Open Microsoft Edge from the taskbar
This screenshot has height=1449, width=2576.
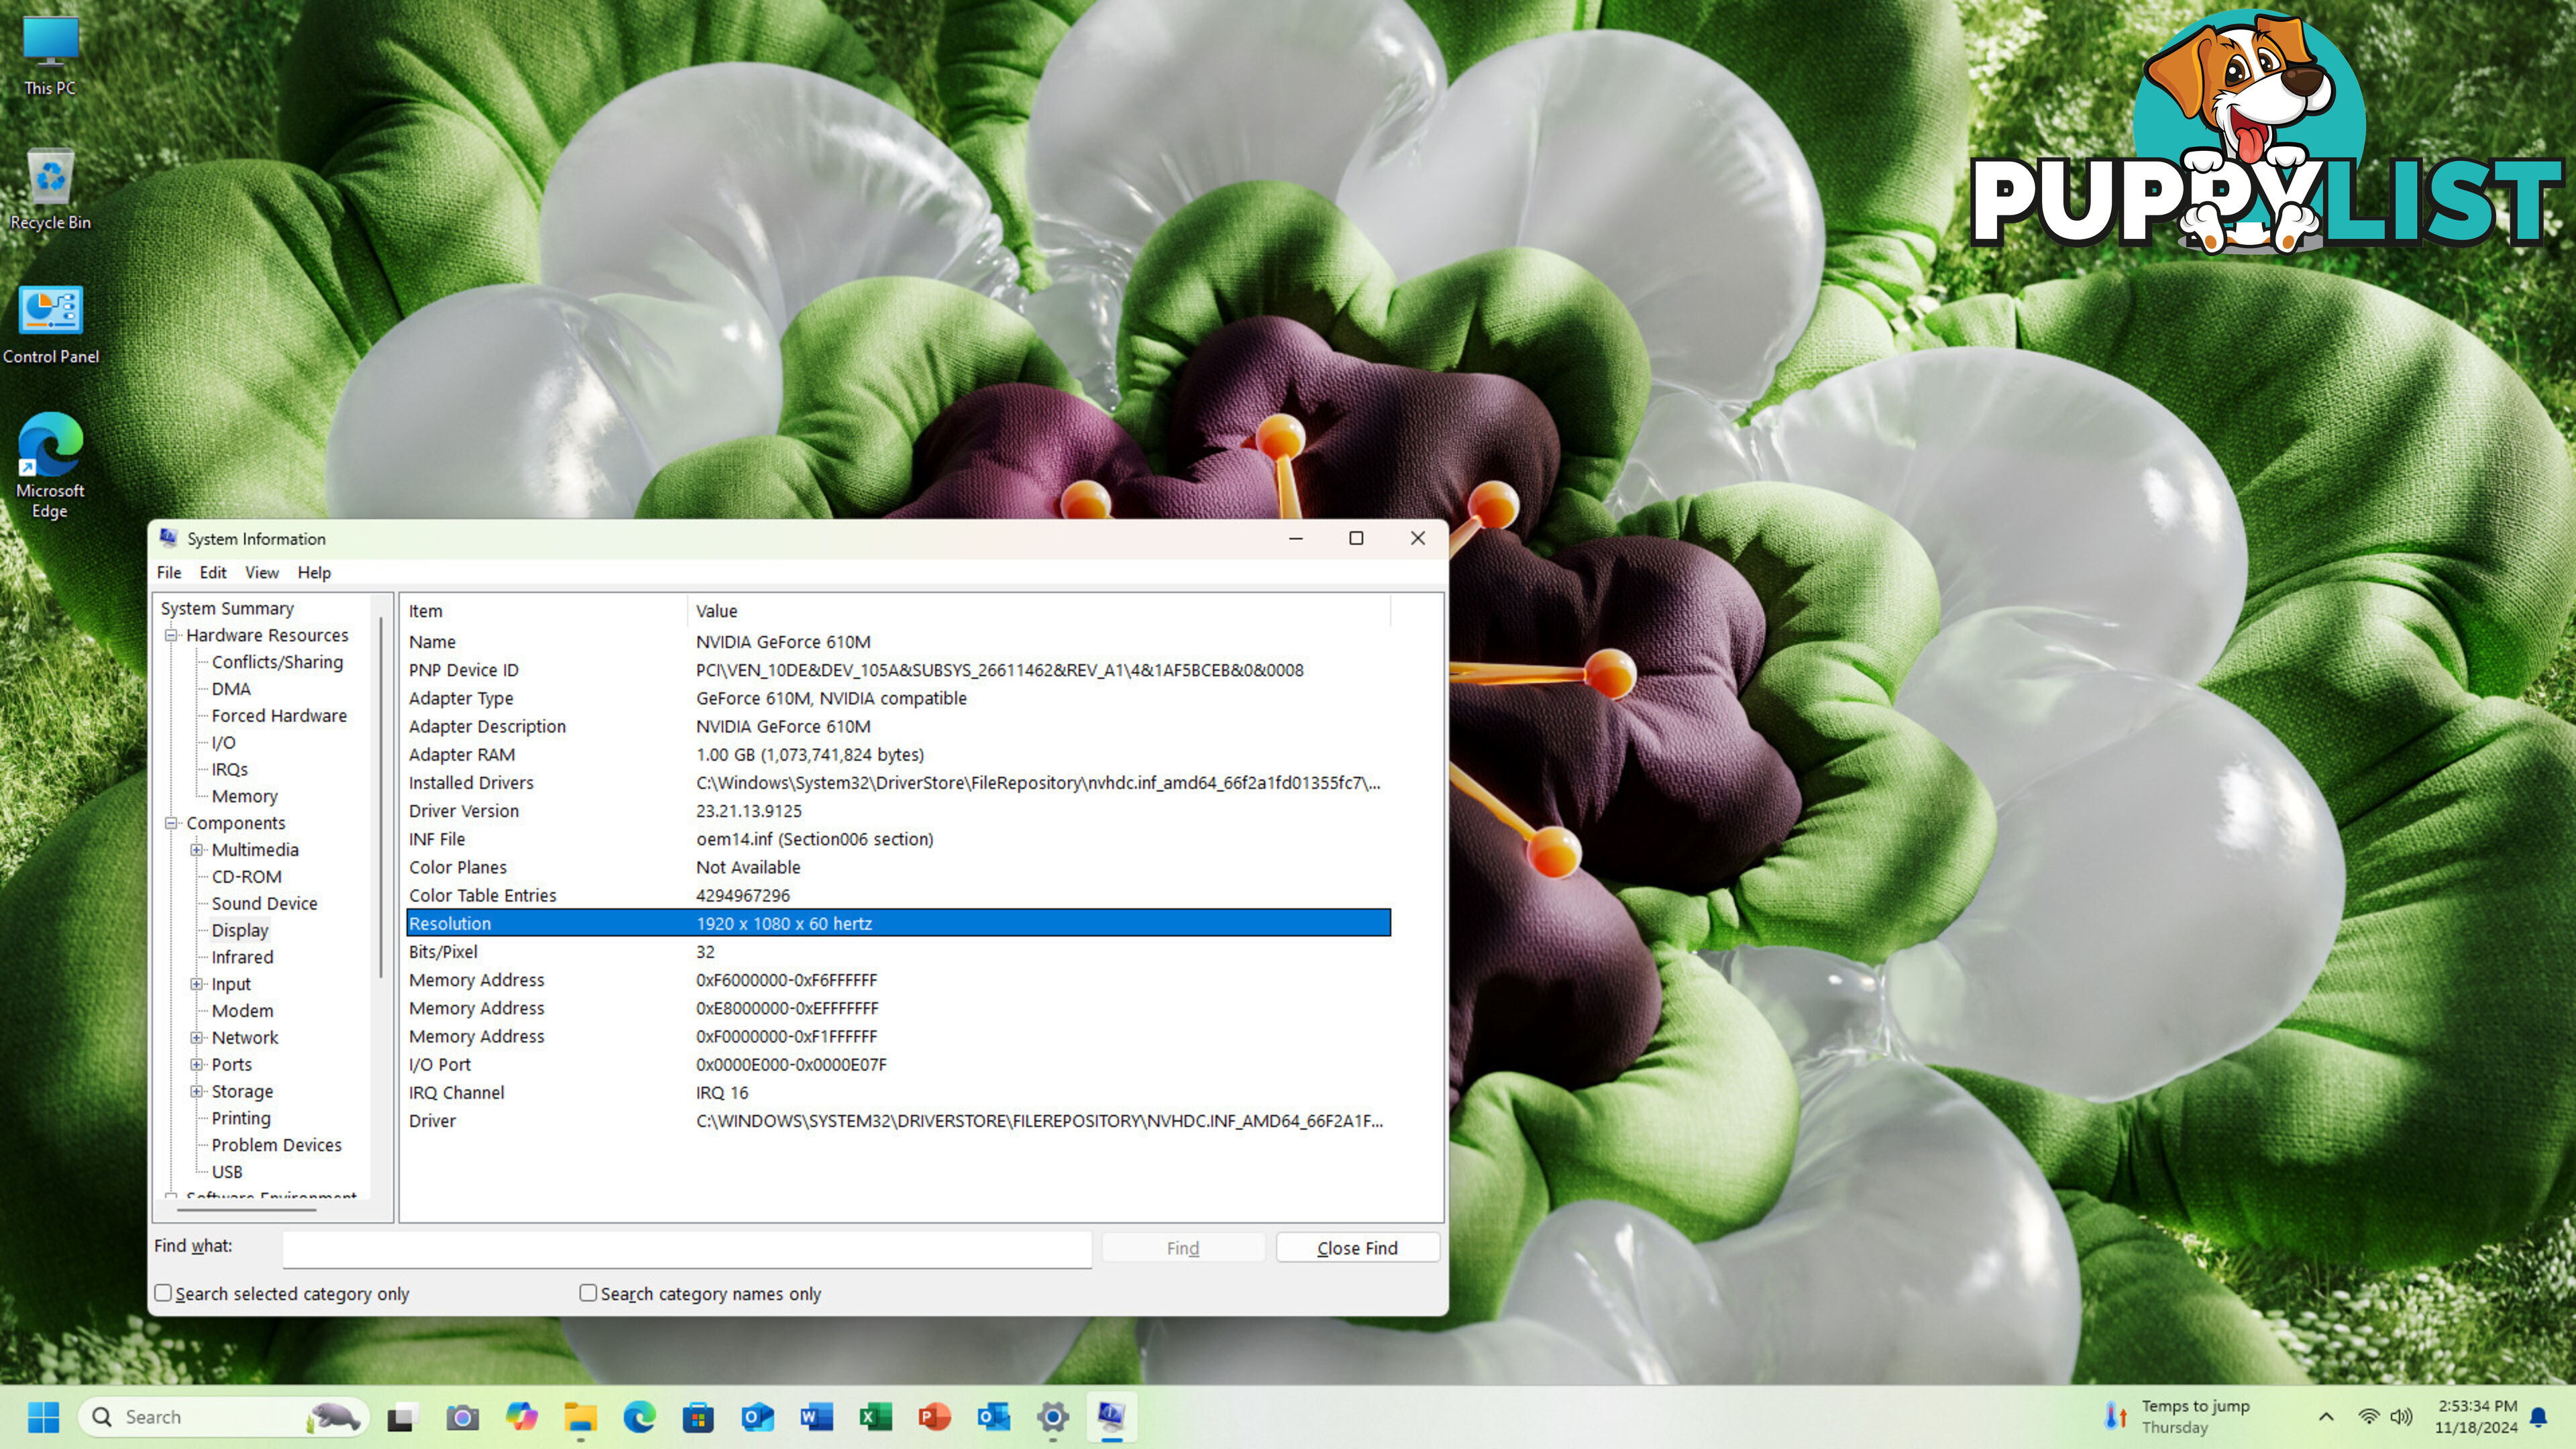click(639, 1416)
